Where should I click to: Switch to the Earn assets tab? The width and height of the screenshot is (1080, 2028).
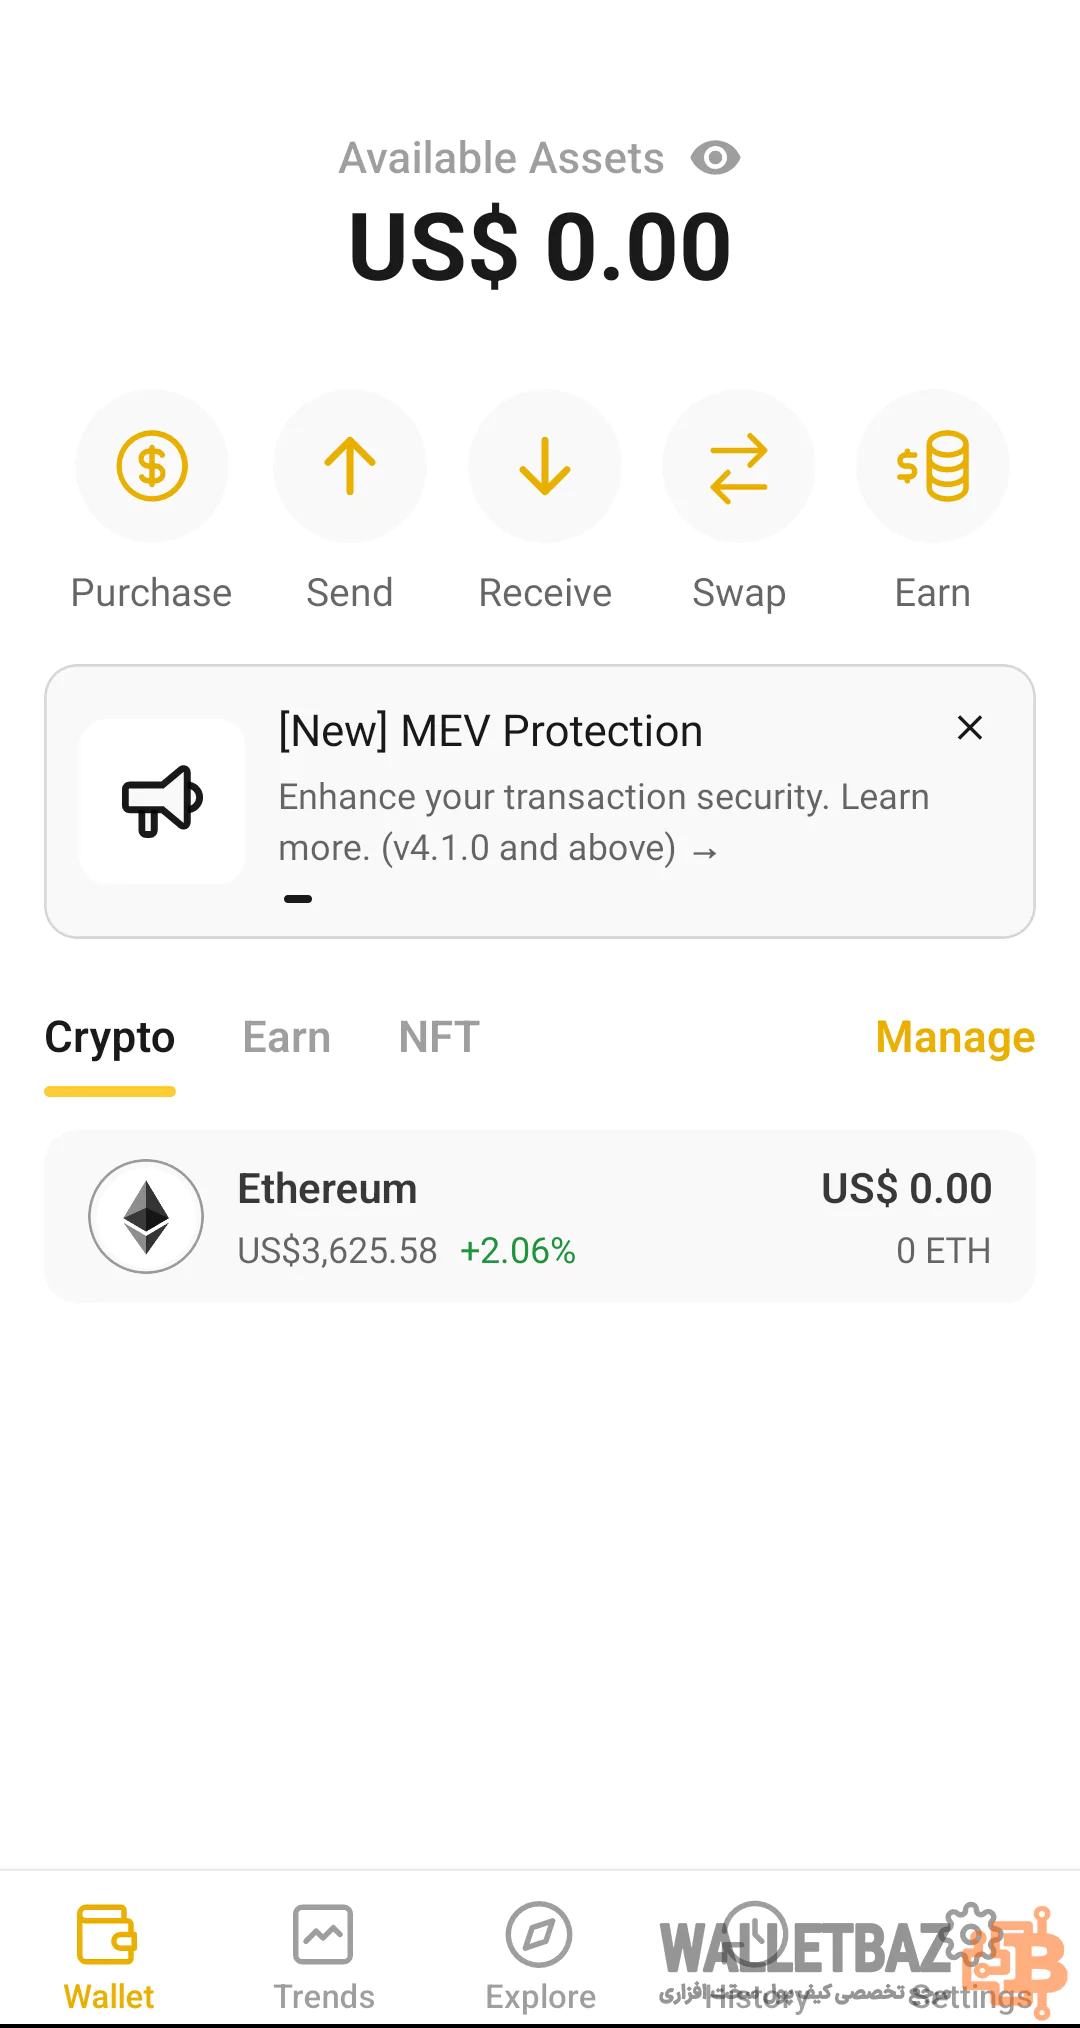coord(286,1038)
